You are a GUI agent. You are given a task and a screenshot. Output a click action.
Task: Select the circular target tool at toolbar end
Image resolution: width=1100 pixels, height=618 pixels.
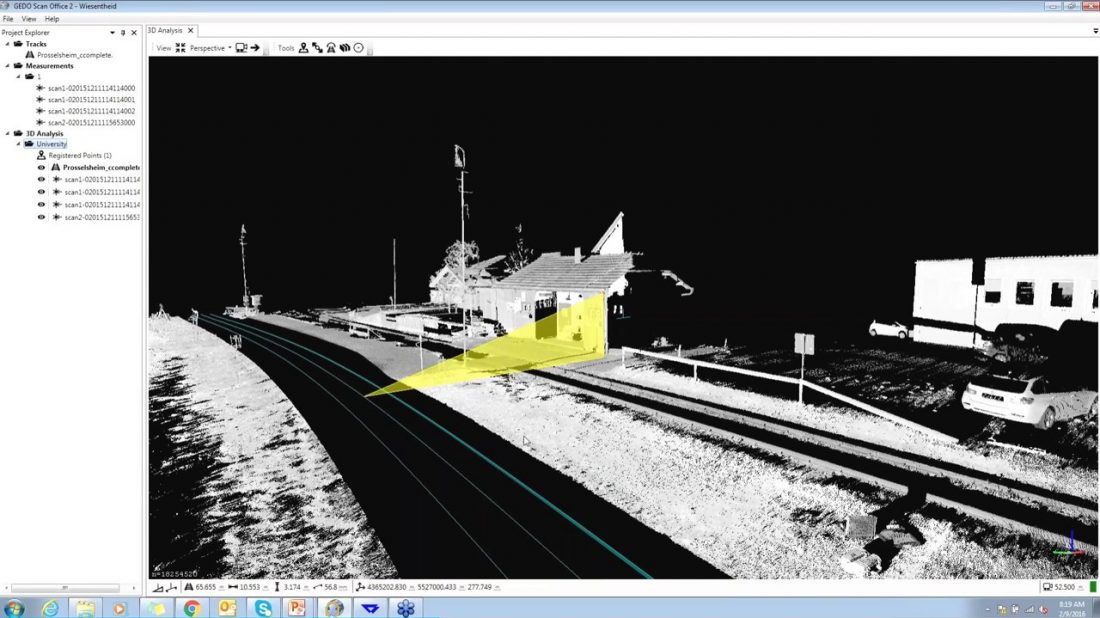point(357,47)
